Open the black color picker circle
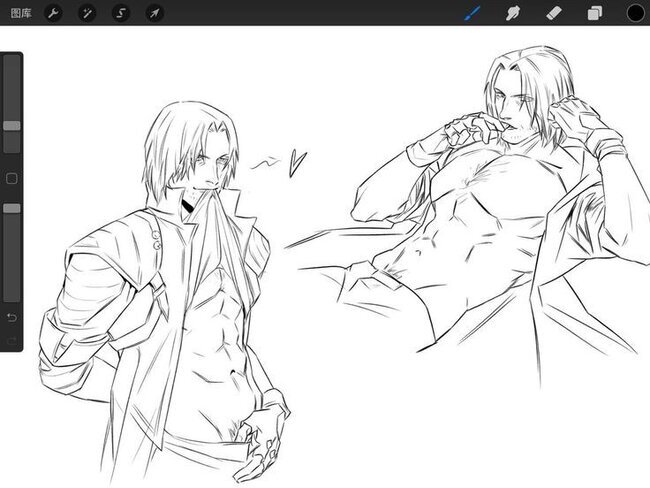This screenshot has height=488, width=650. [x=635, y=13]
